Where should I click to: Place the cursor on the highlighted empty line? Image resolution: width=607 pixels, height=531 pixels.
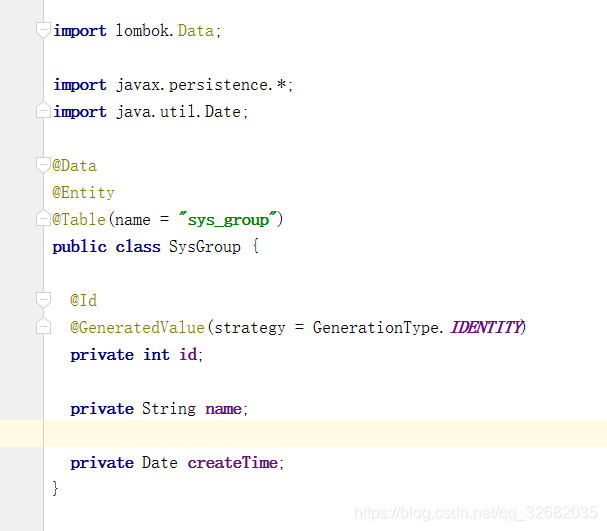(325, 433)
